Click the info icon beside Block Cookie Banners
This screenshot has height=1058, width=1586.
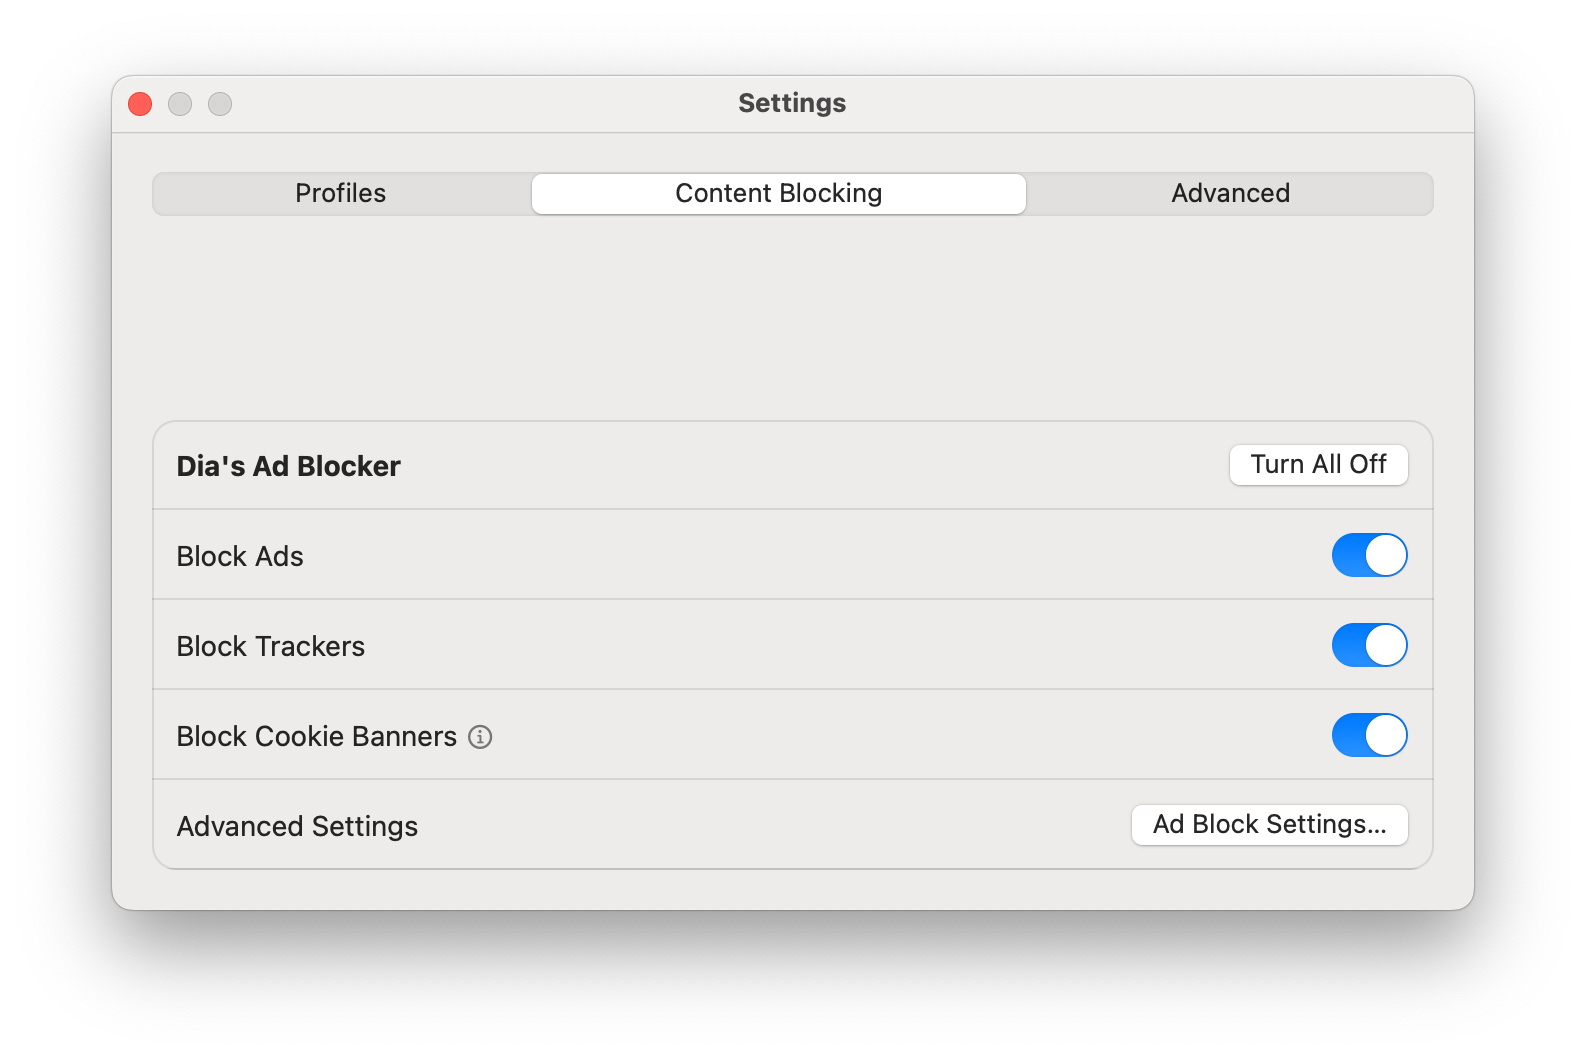pos(480,737)
